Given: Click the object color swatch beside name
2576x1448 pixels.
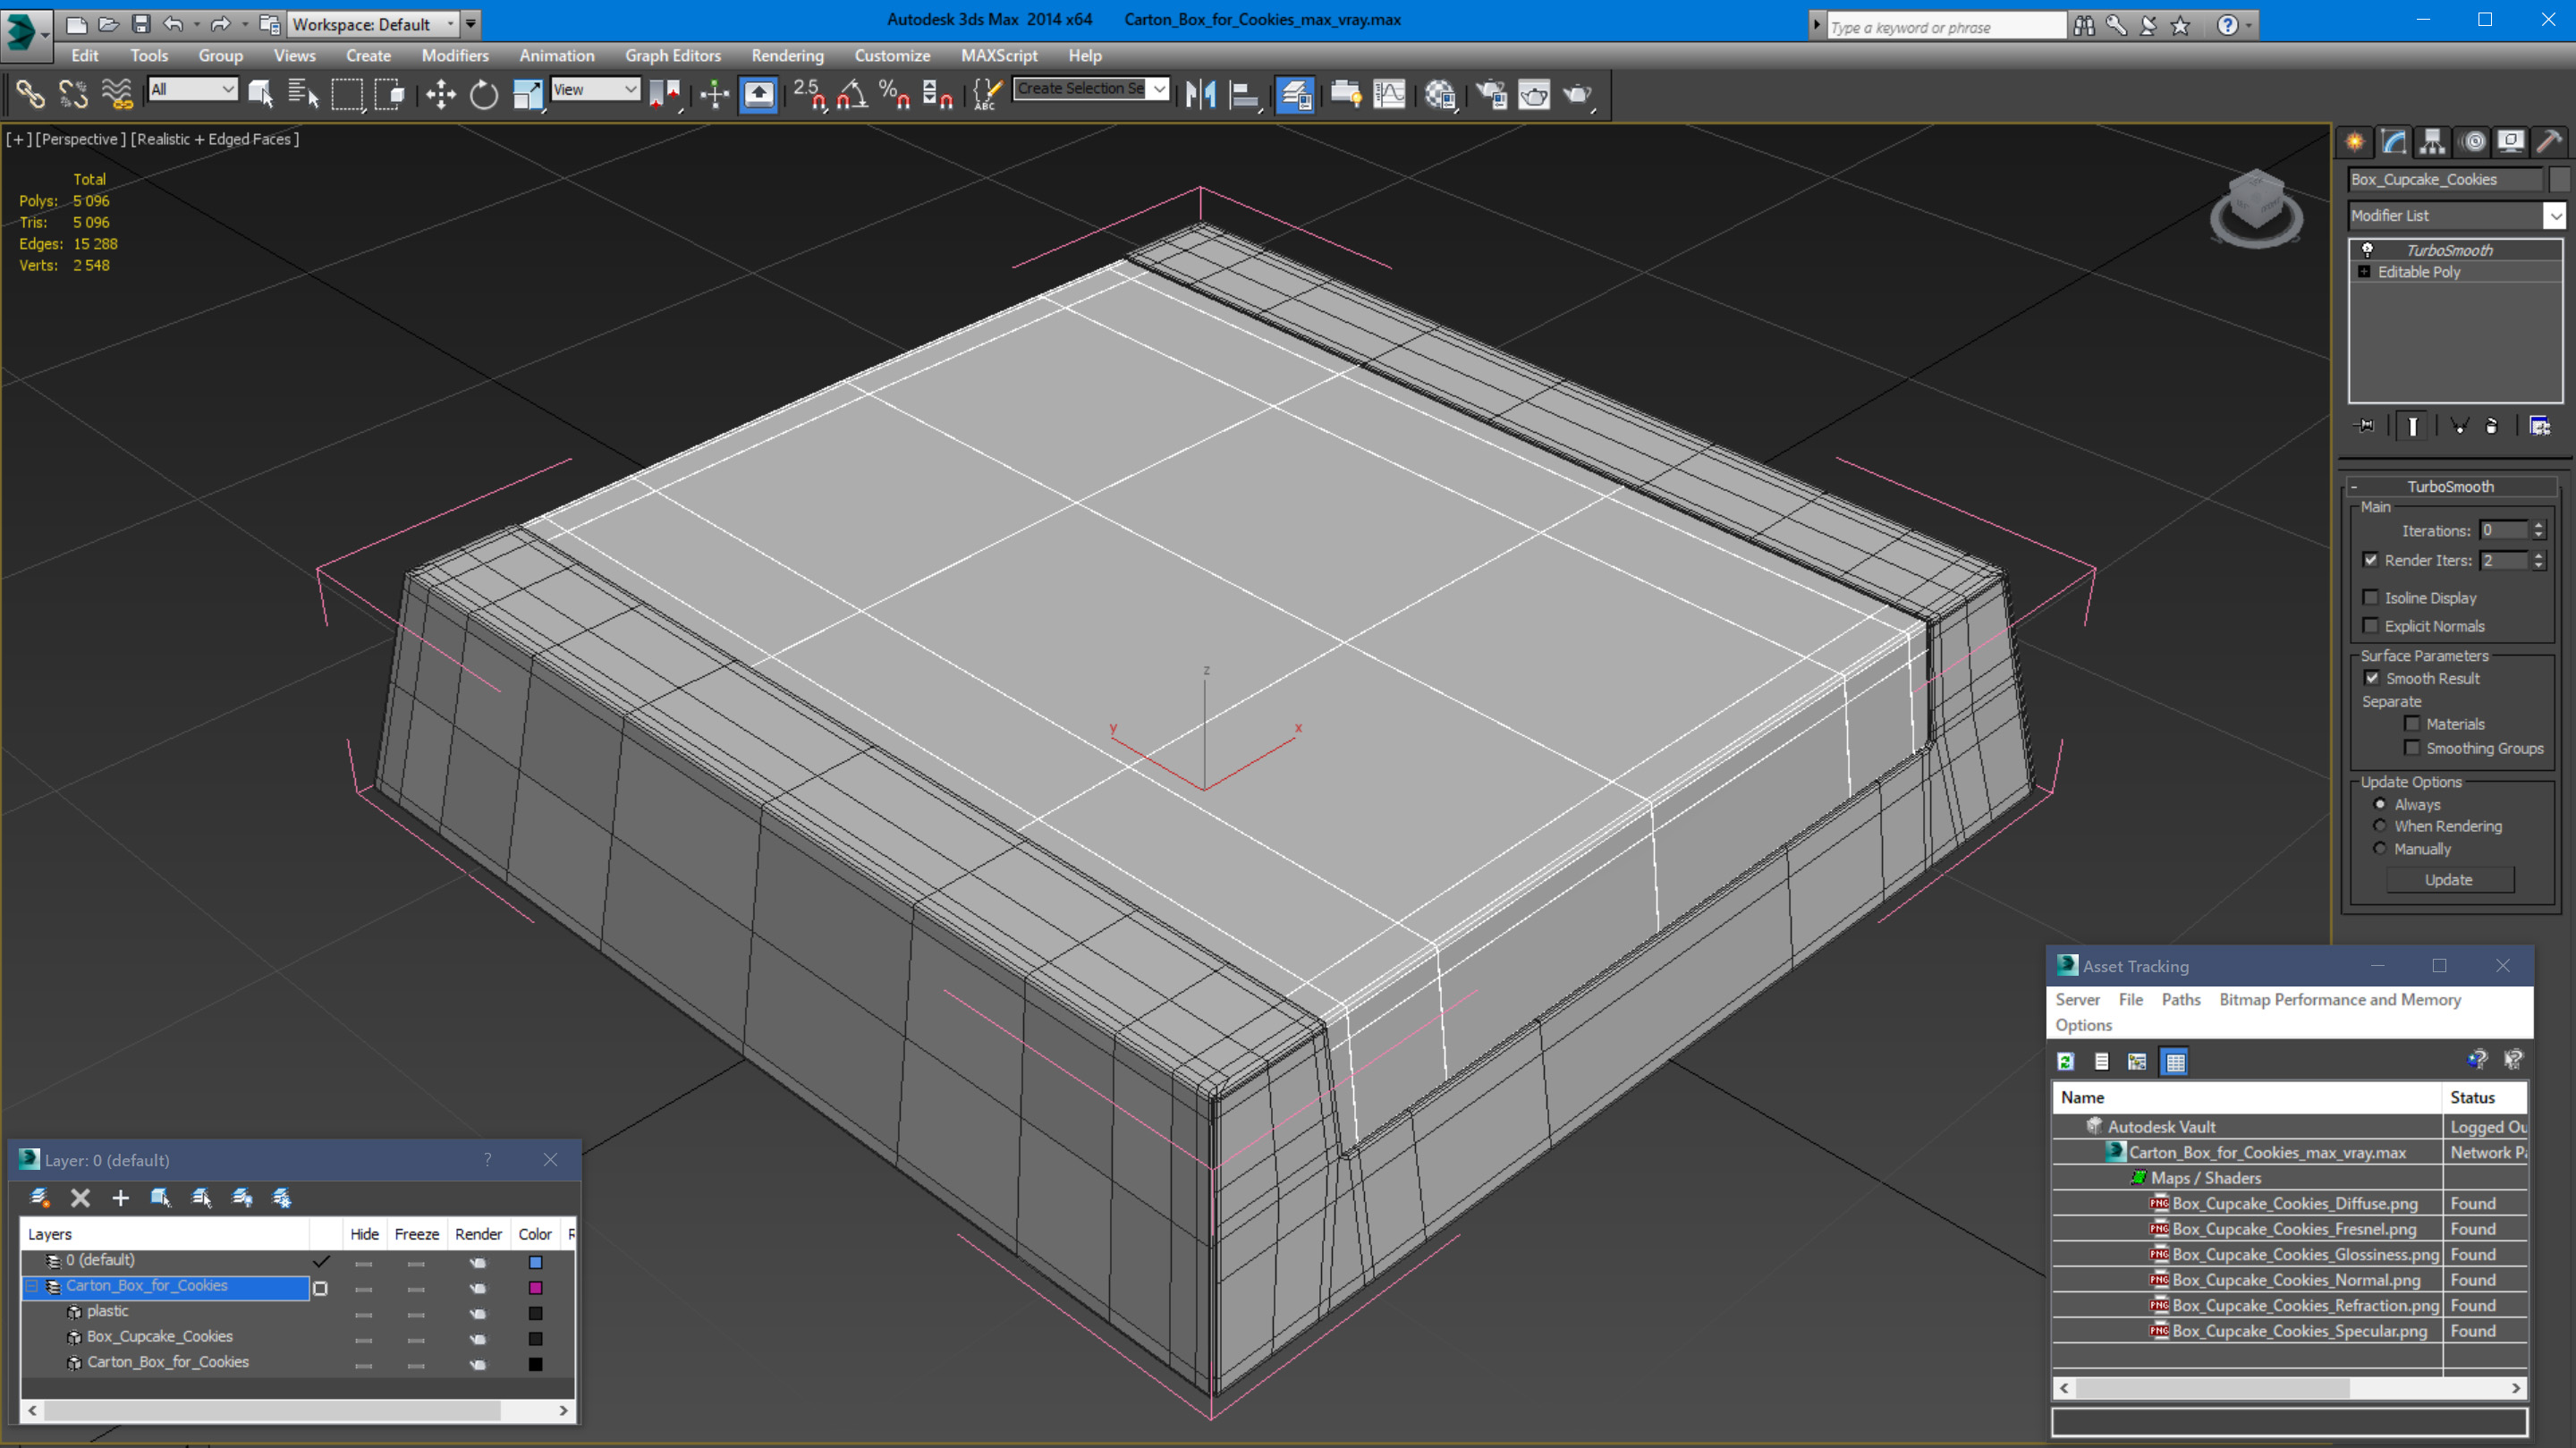Looking at the screenshot, I should click(2559, 179).
